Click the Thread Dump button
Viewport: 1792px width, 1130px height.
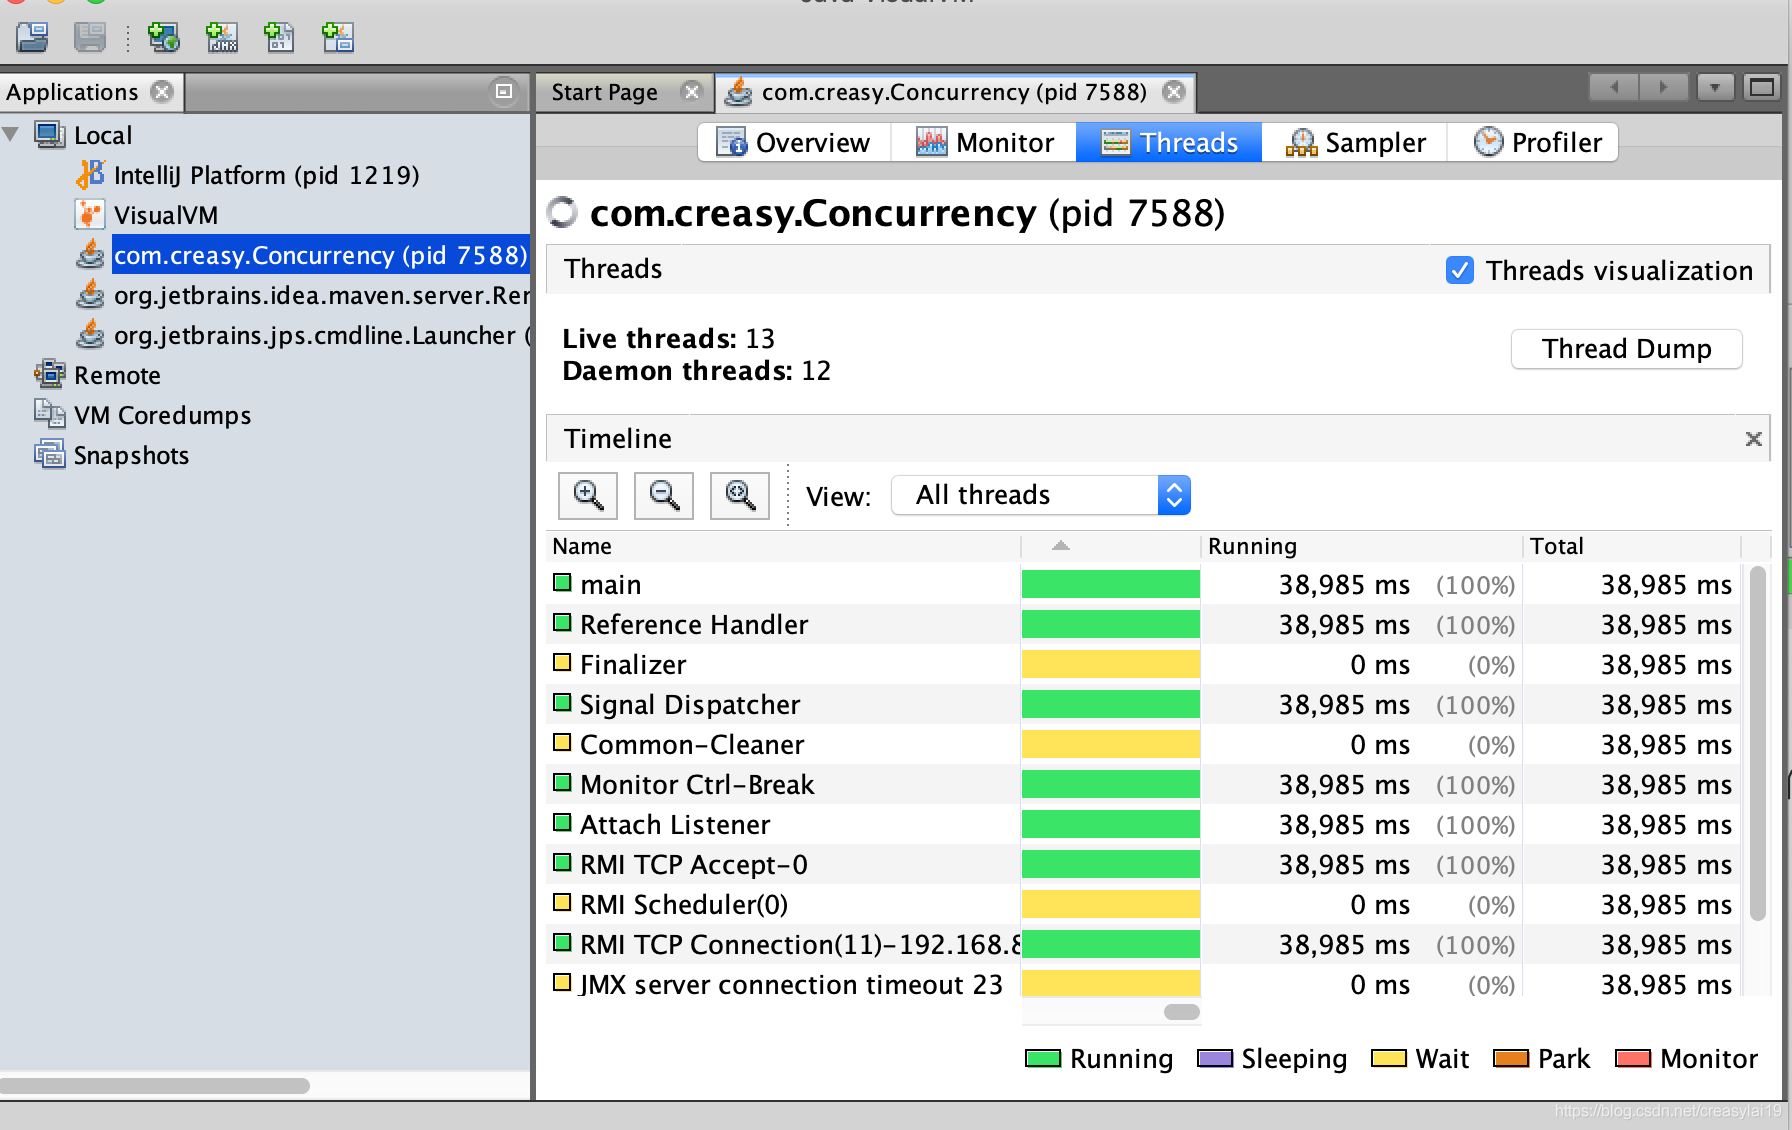click(1626, 349)
